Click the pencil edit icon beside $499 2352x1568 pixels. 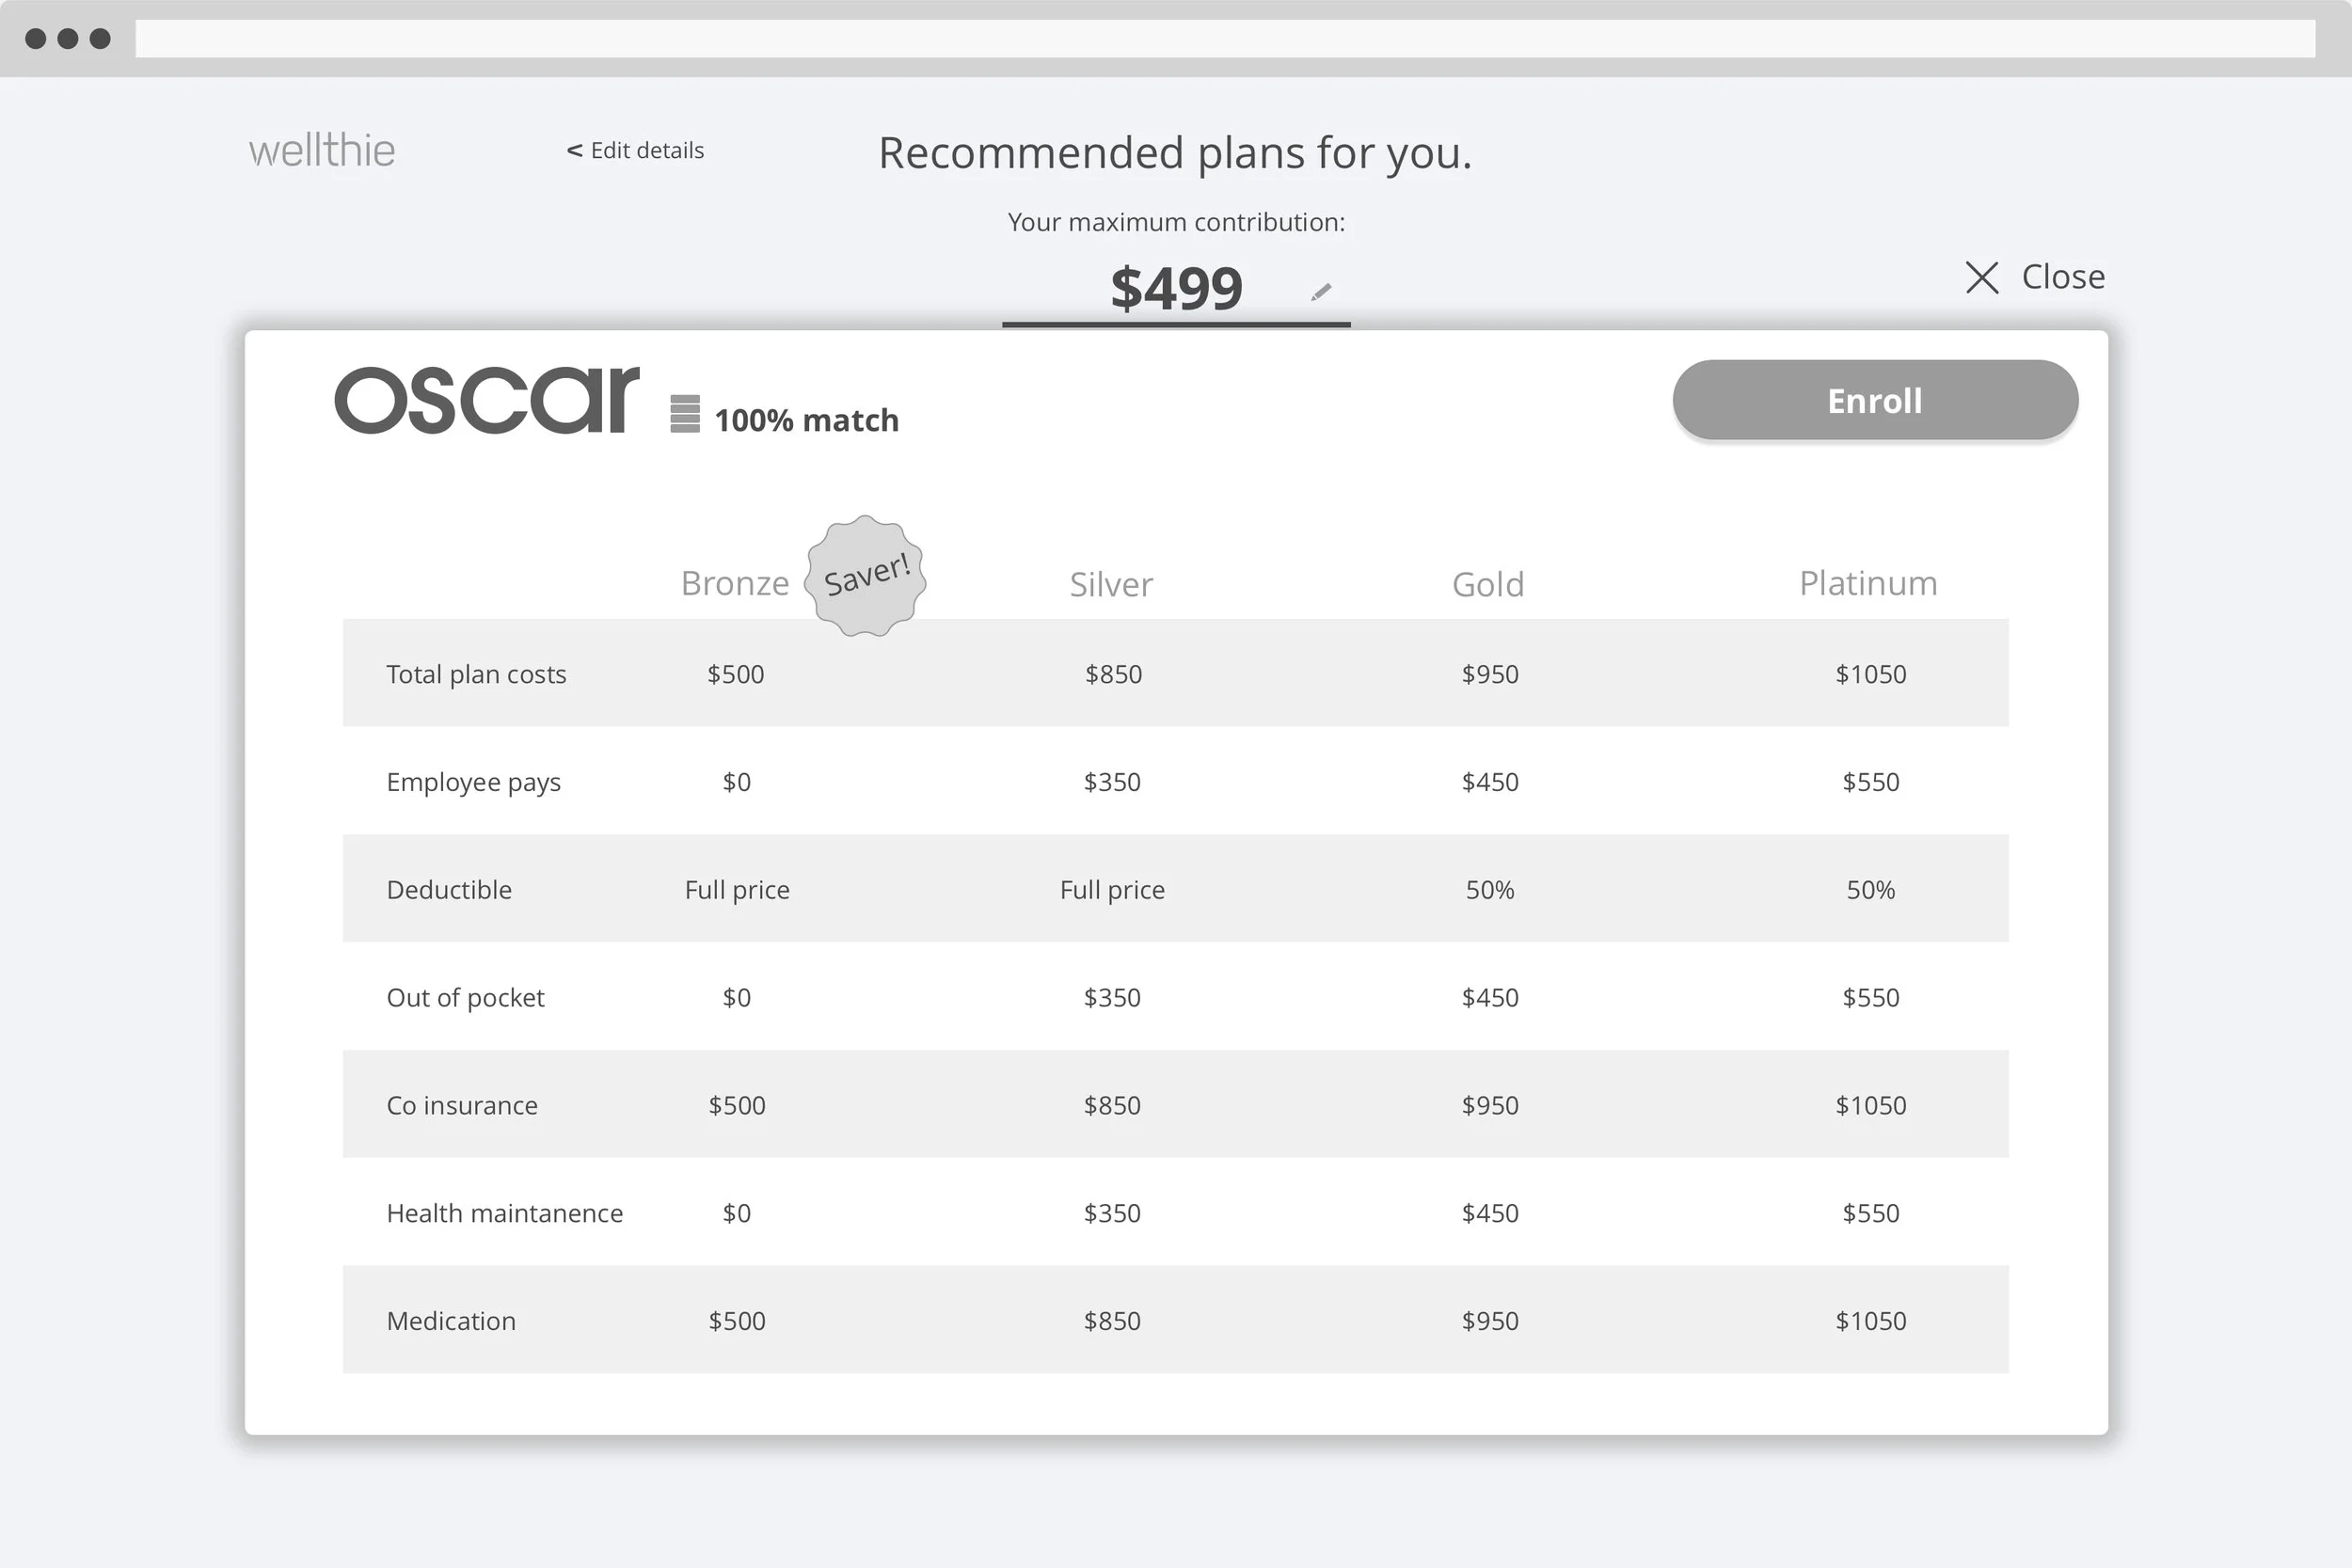click(x=1321, y=292)
